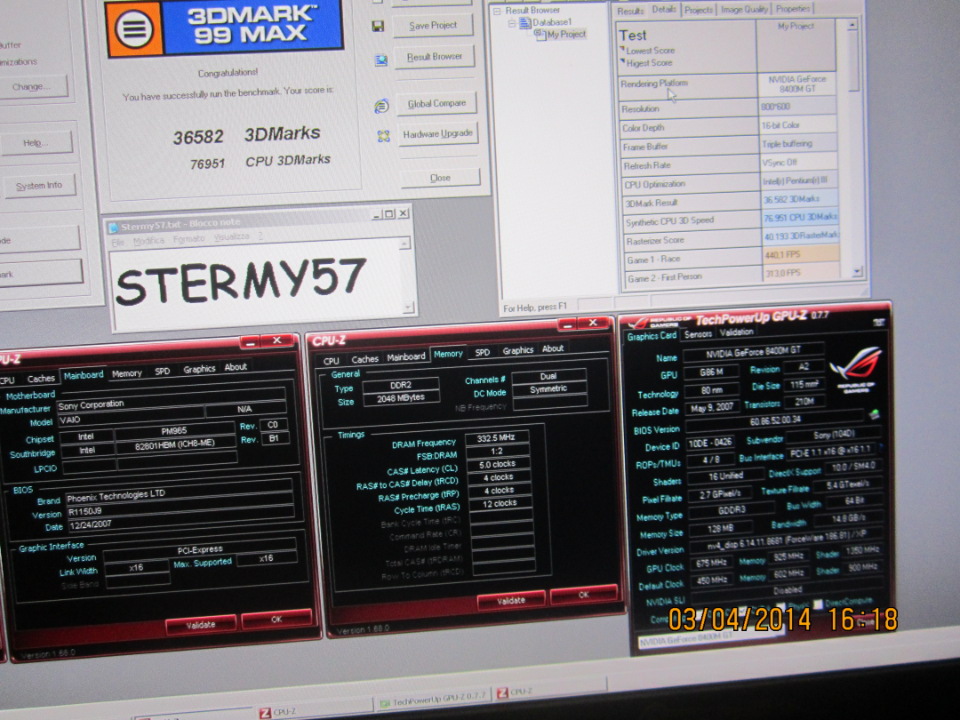Open the Formato menu in Notepad
The height and width of the screenshot is (720, 960).
coord(189,239)
